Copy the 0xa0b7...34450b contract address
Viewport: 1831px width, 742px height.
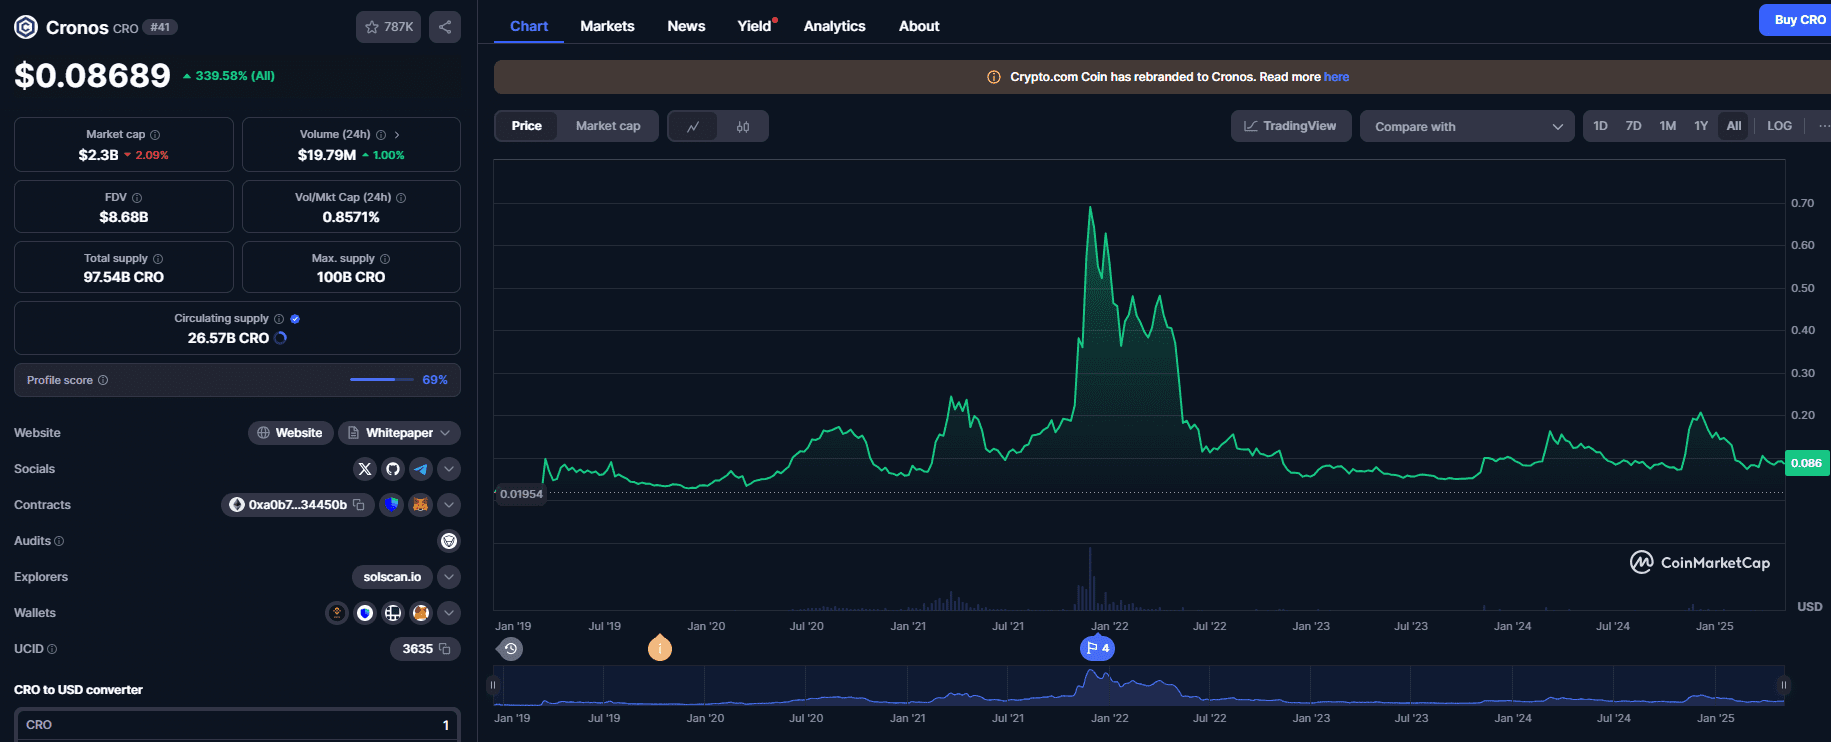coord(359,505)
